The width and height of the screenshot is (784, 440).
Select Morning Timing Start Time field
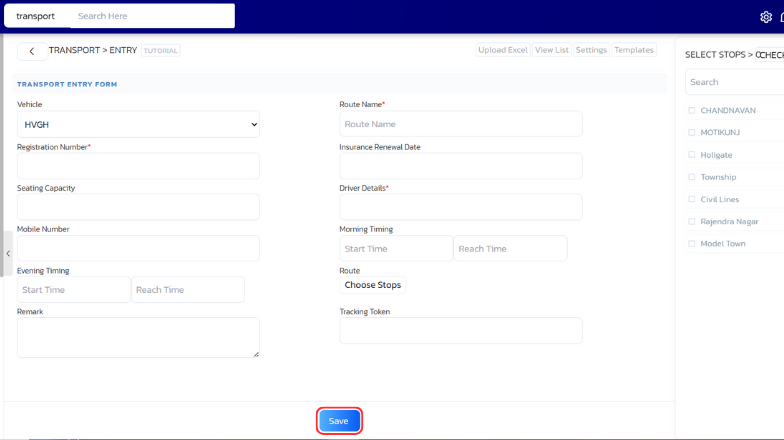396,248
